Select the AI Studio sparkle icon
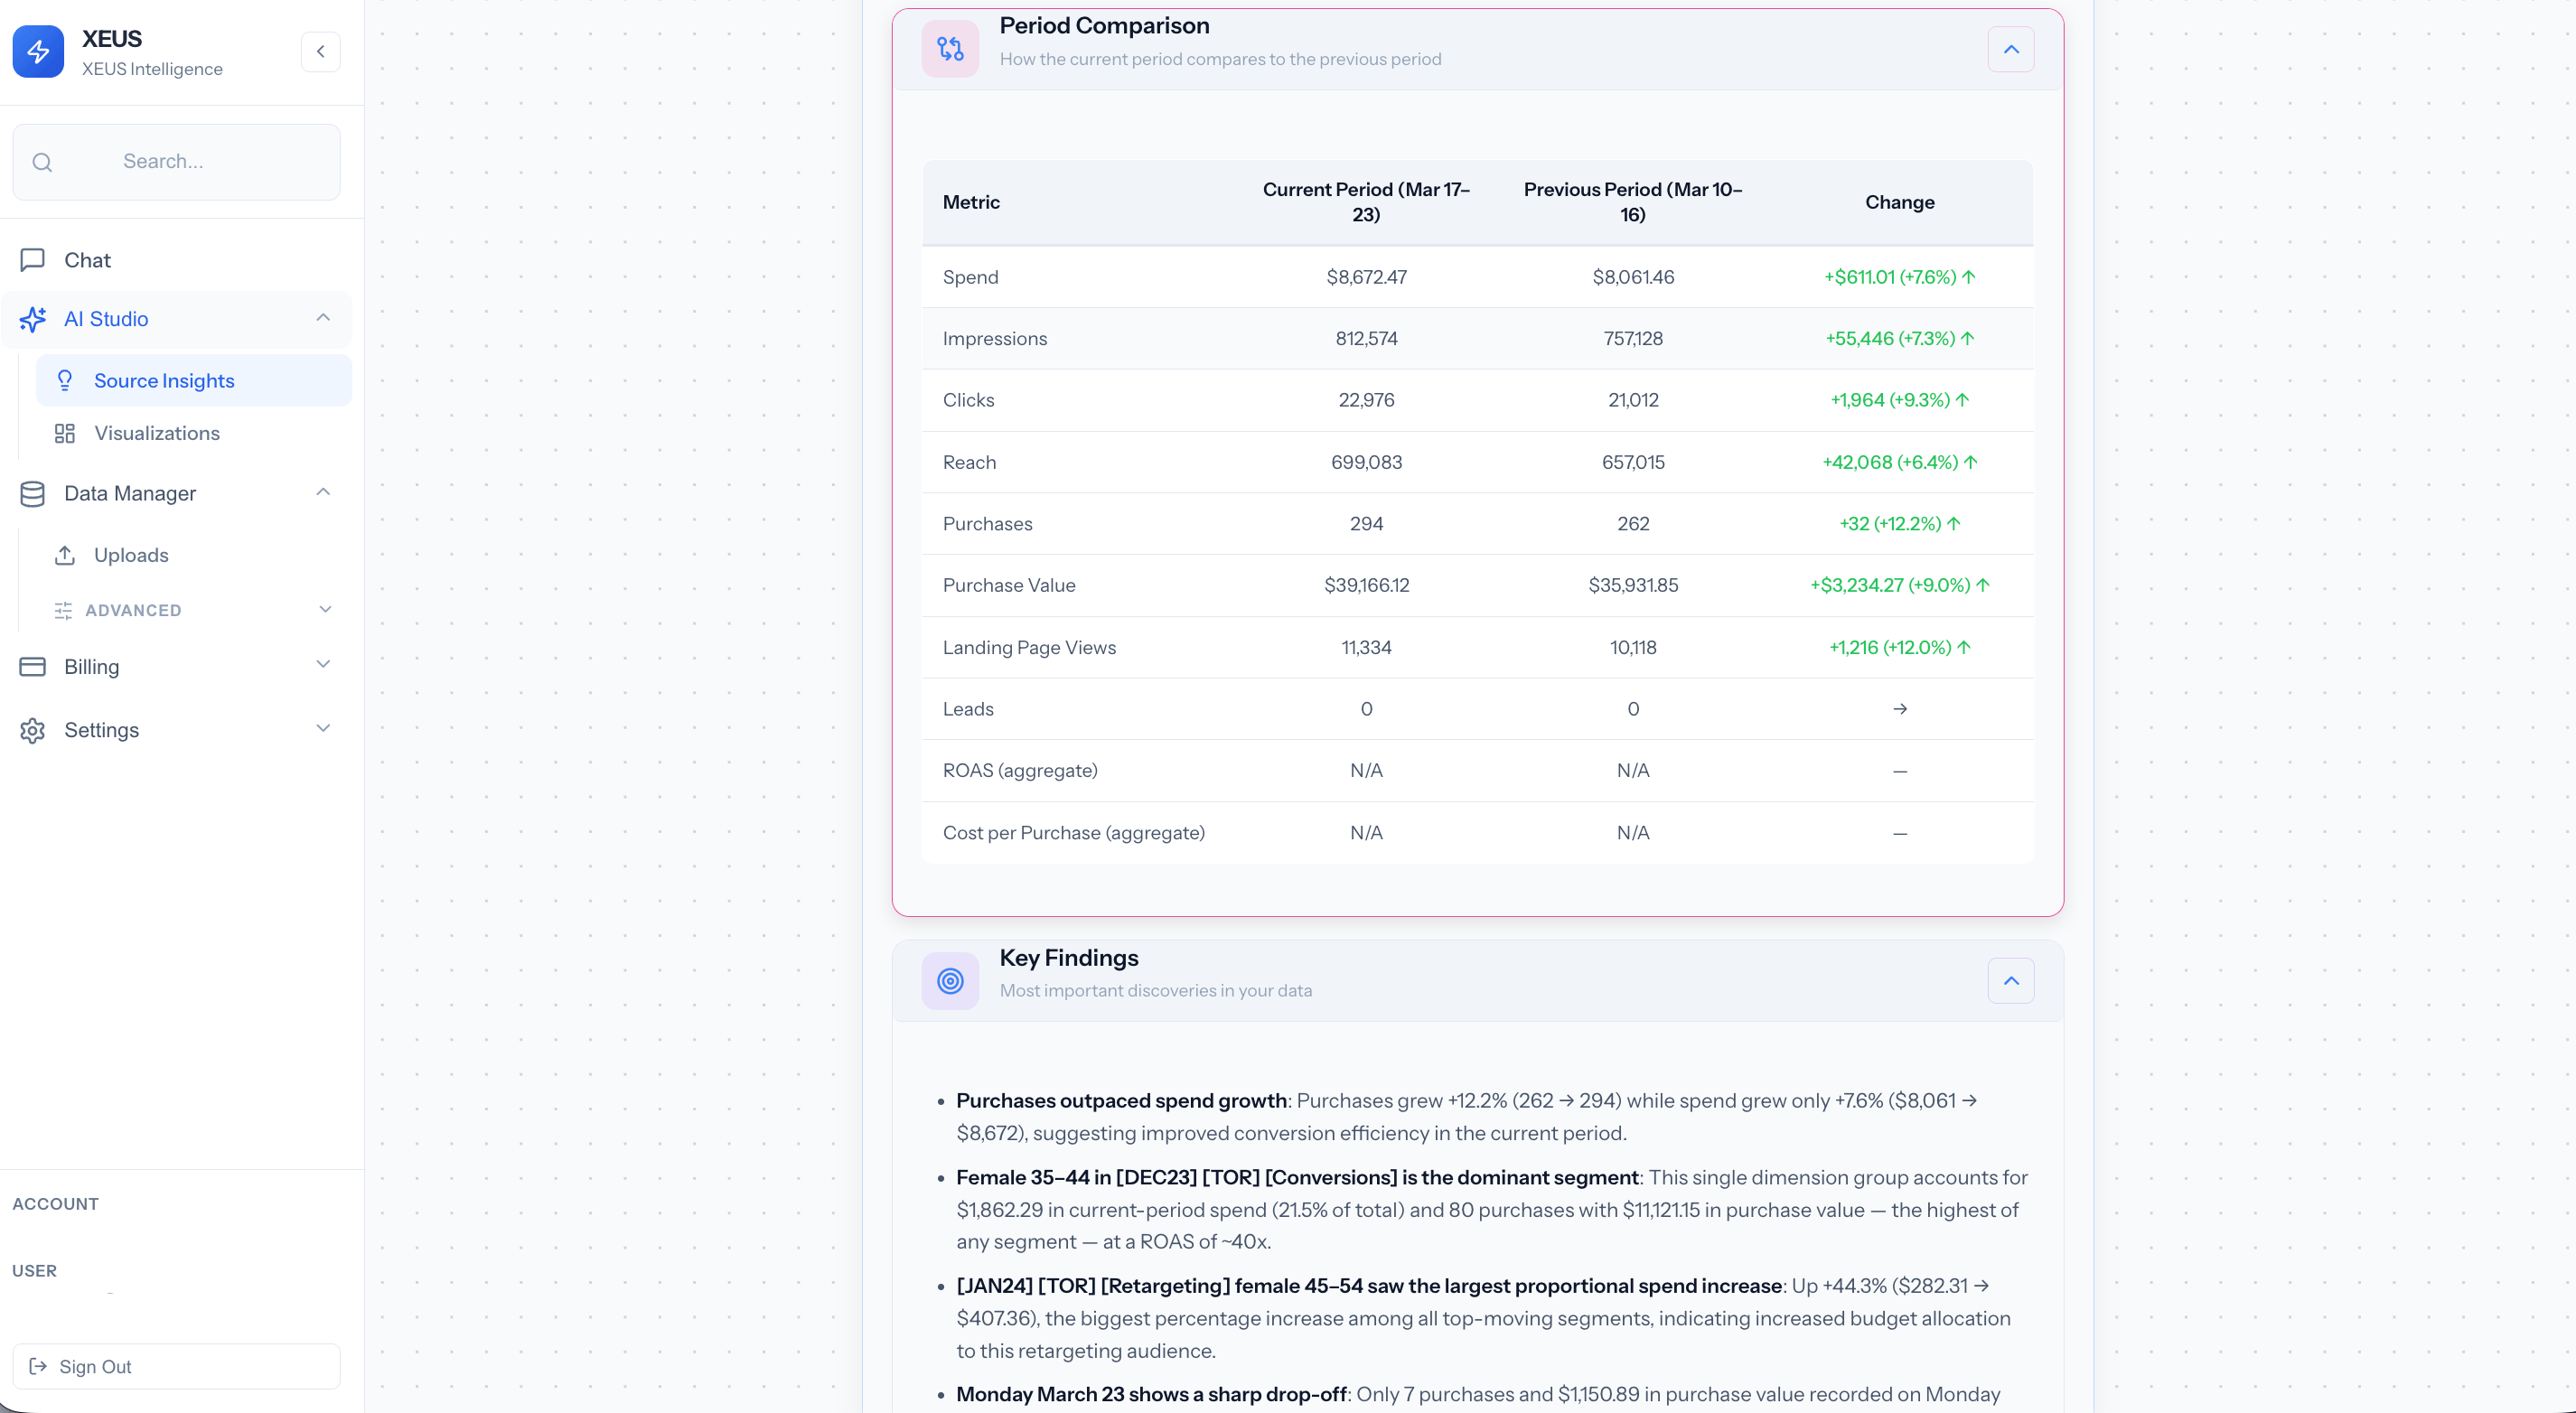This screenshot has width=2576, height=1413. [x=33, y=319]
